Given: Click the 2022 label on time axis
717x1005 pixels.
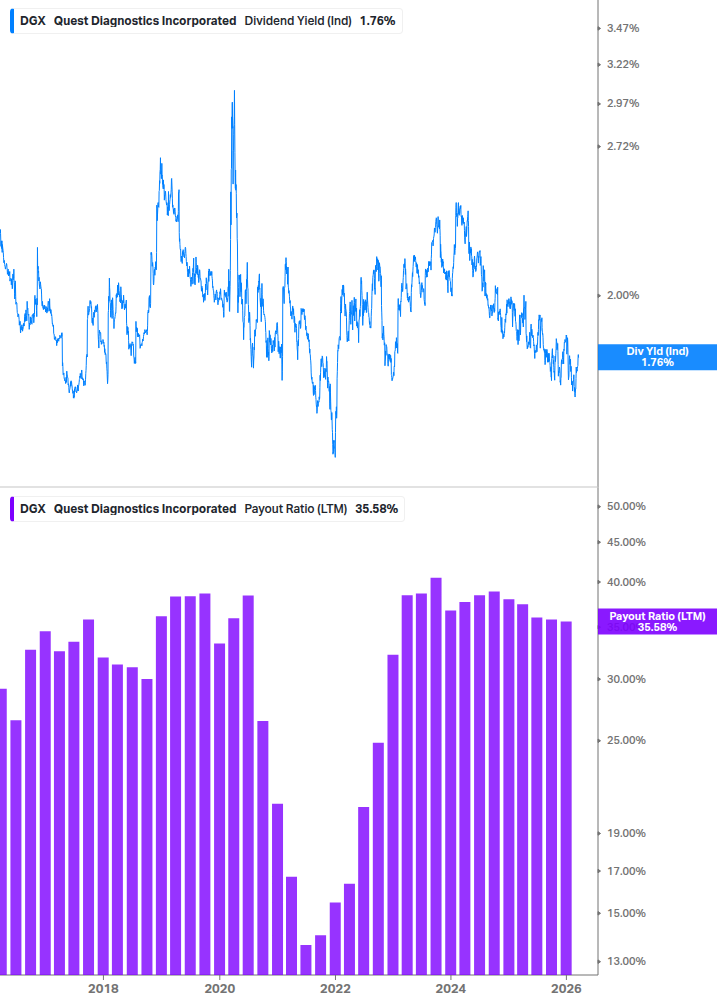Looking at the screenshot, I should coord(335,989).
